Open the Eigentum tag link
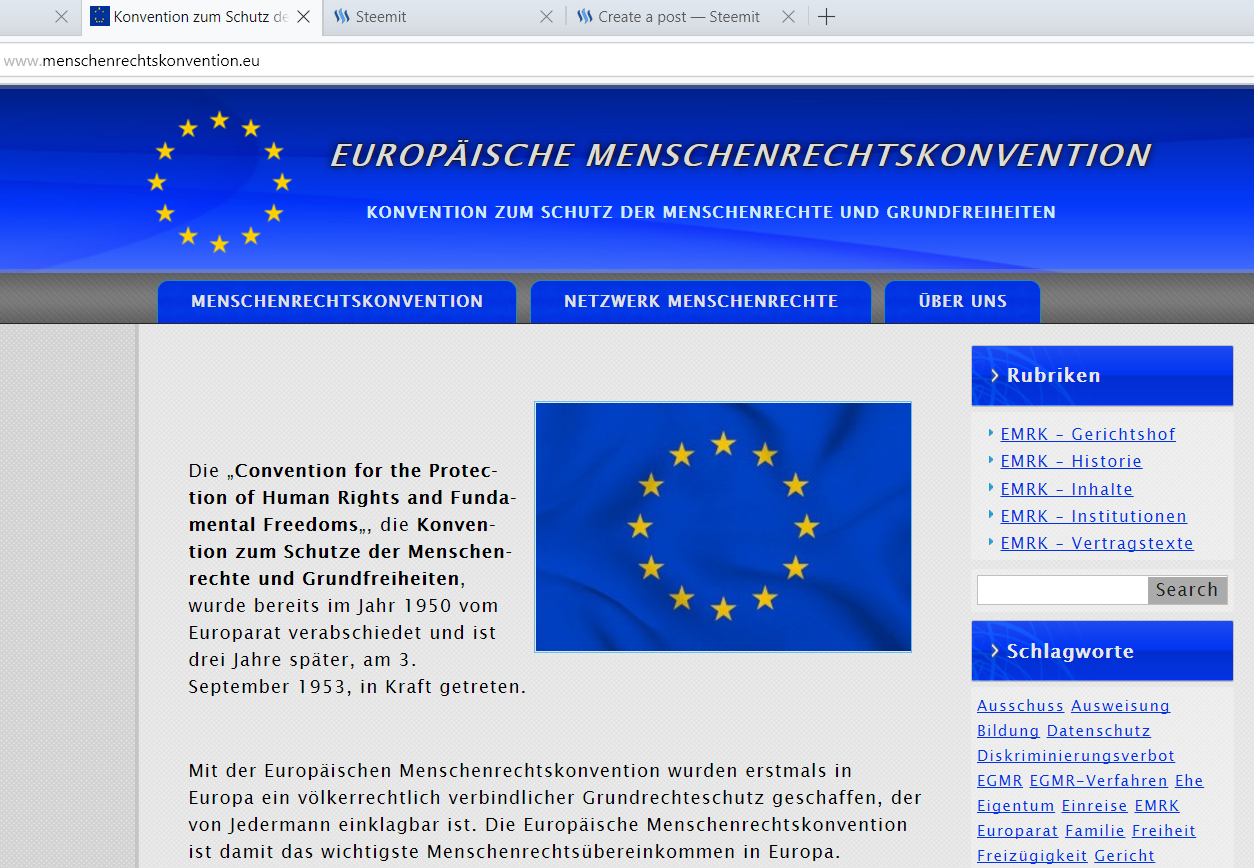This screenshot has width=1254, height=868. pos(1016,806)
